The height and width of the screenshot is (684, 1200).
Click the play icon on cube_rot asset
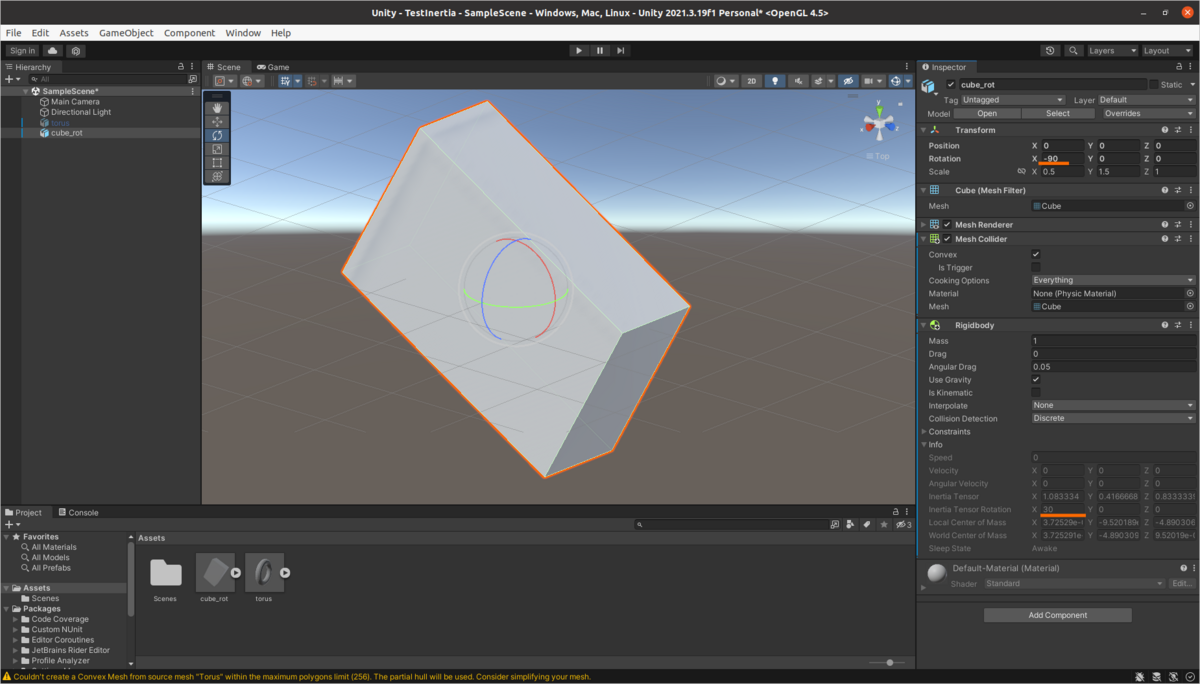pyautogui.click(x=236, y=573)
